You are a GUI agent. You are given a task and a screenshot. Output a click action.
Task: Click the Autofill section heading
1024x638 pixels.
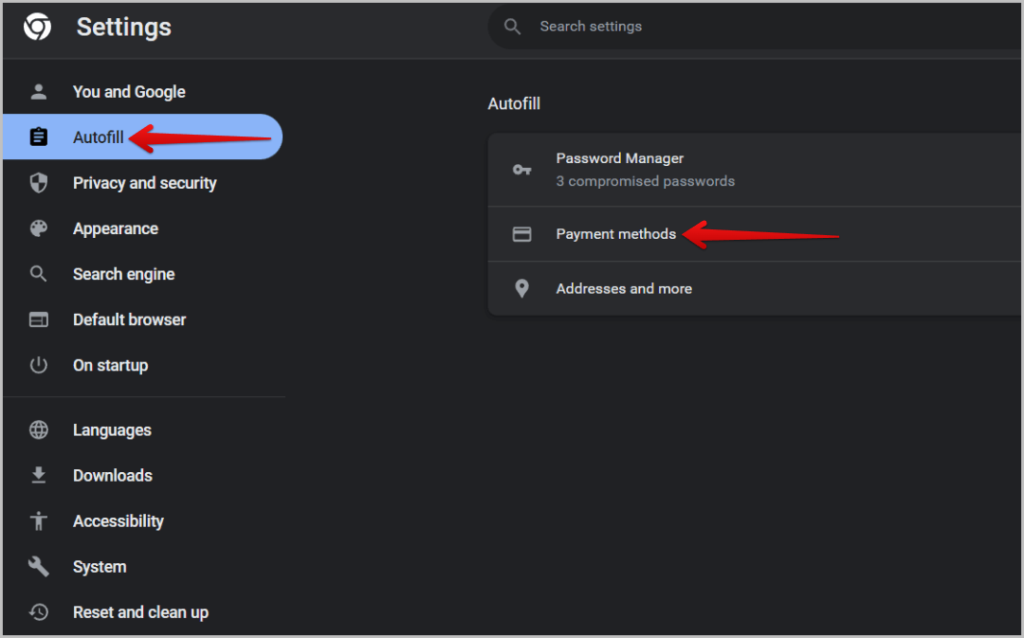coord(514,104)
